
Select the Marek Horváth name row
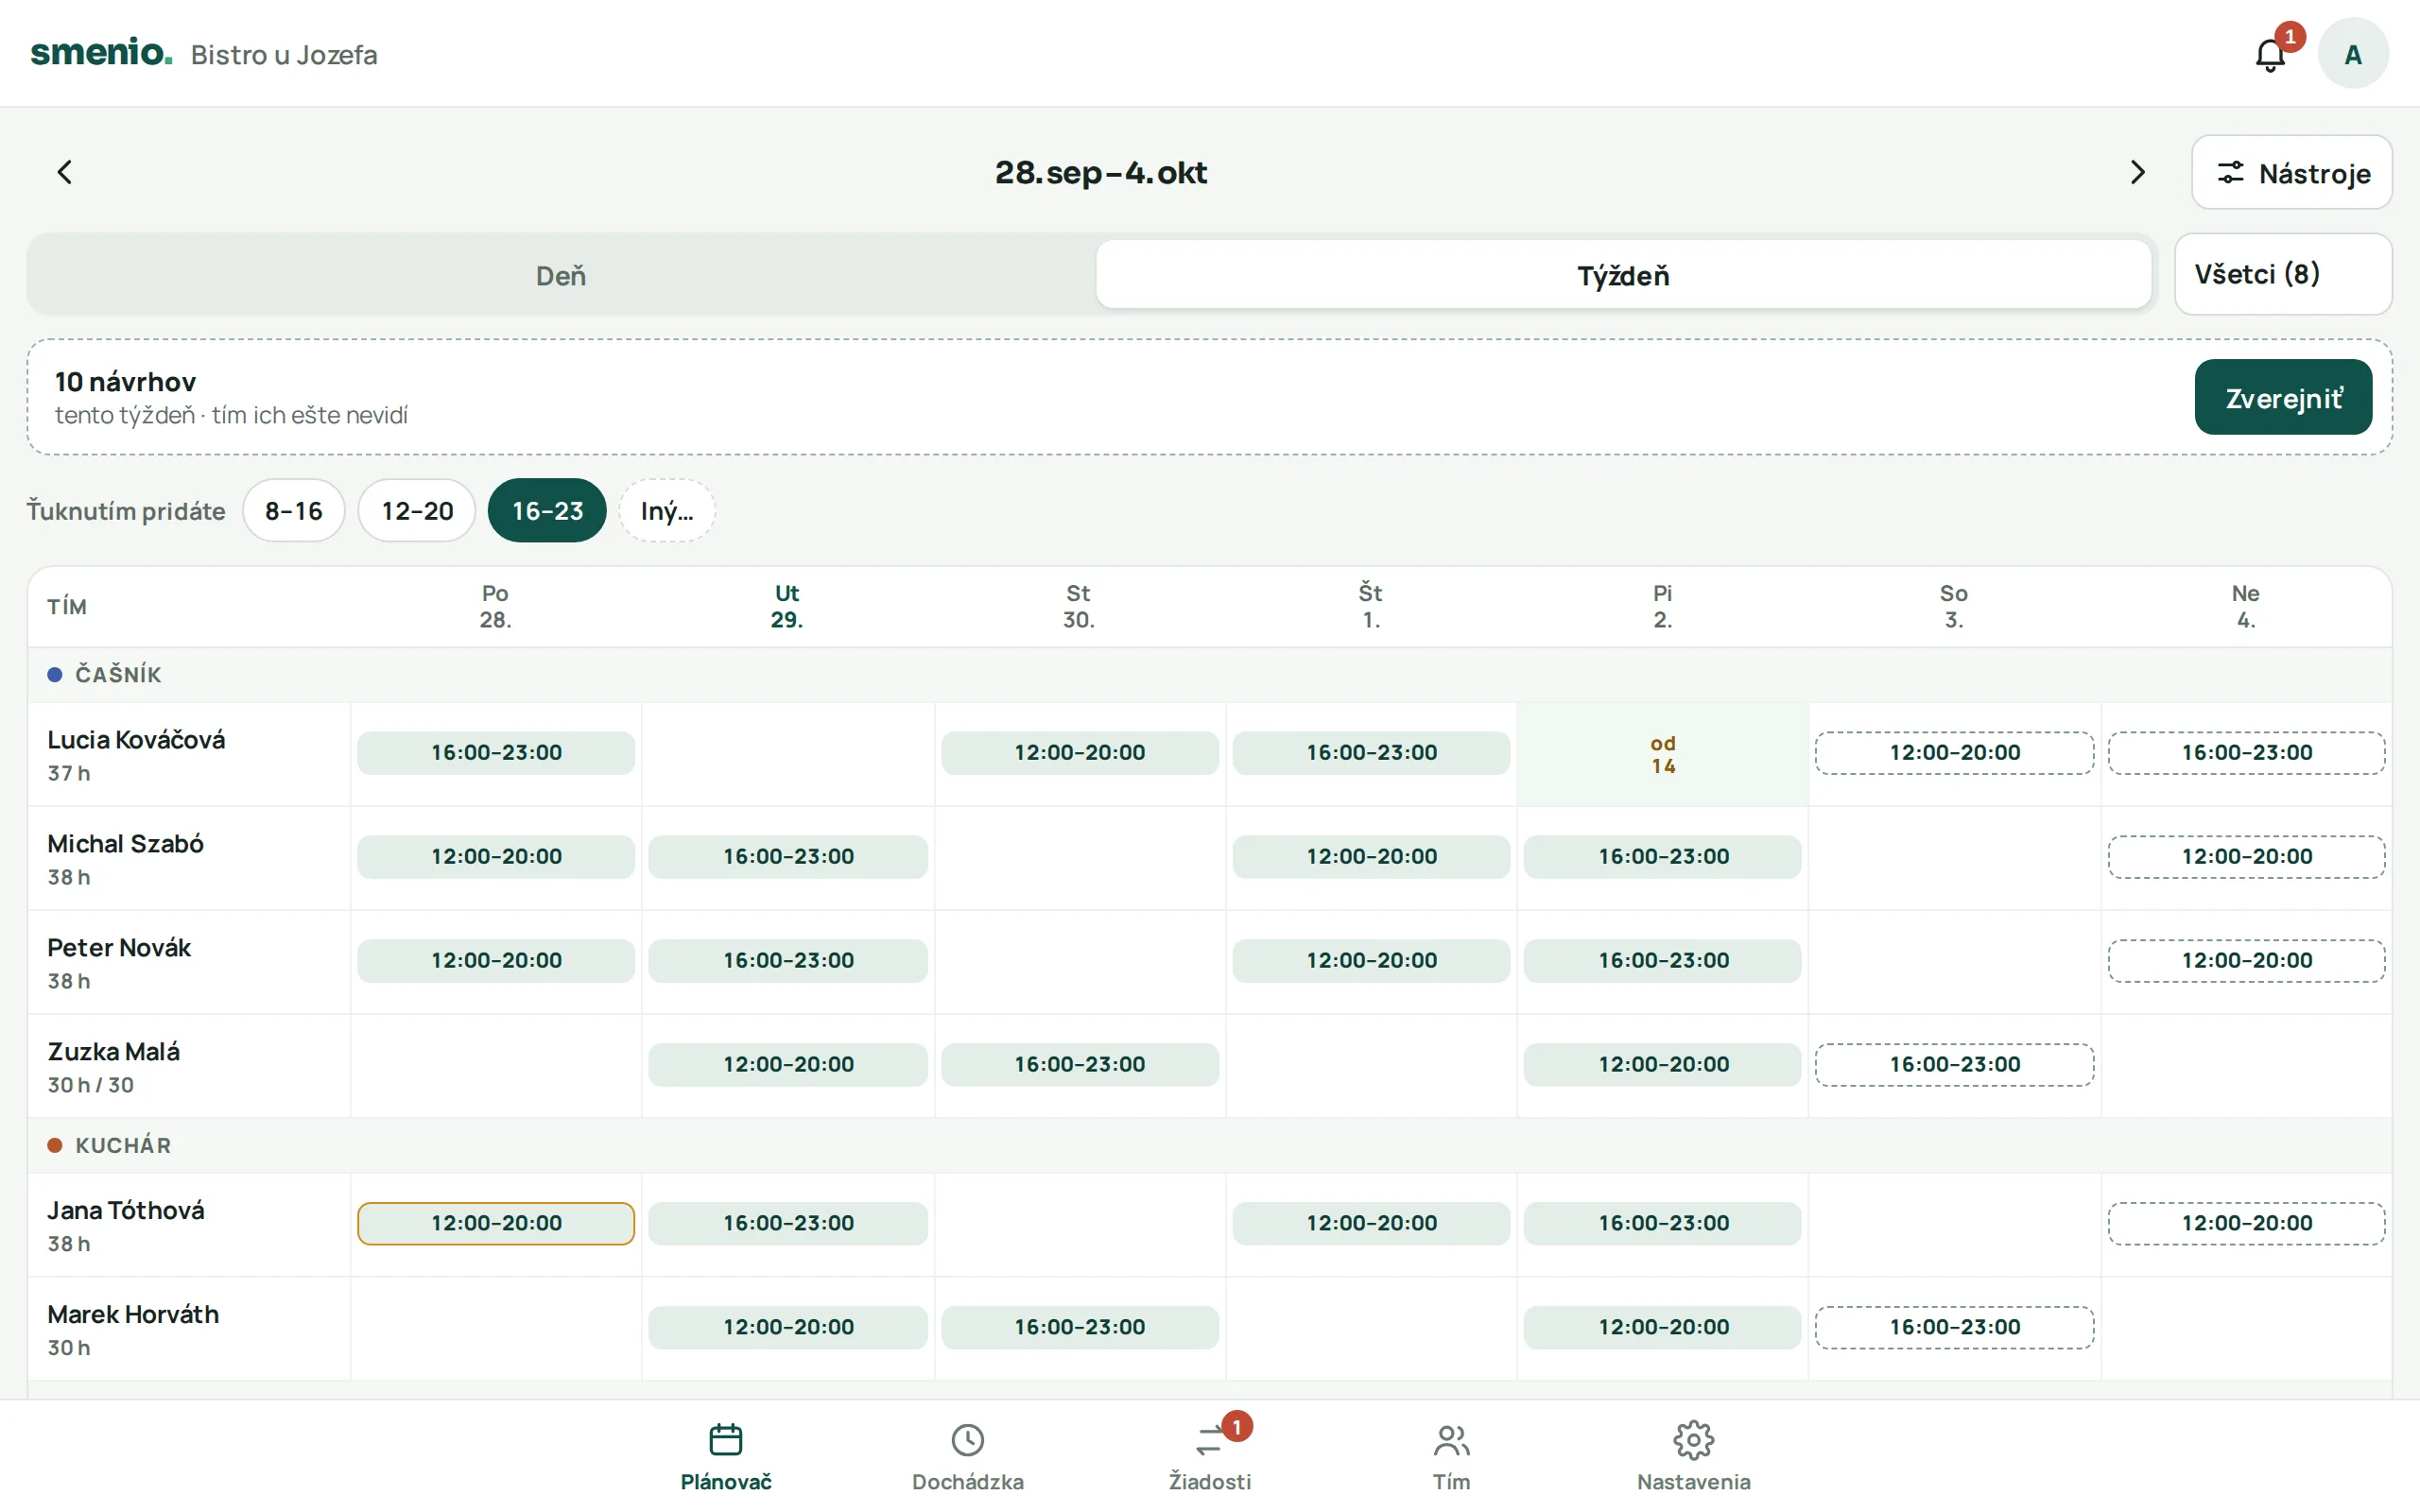click(x=189, y=1330)
